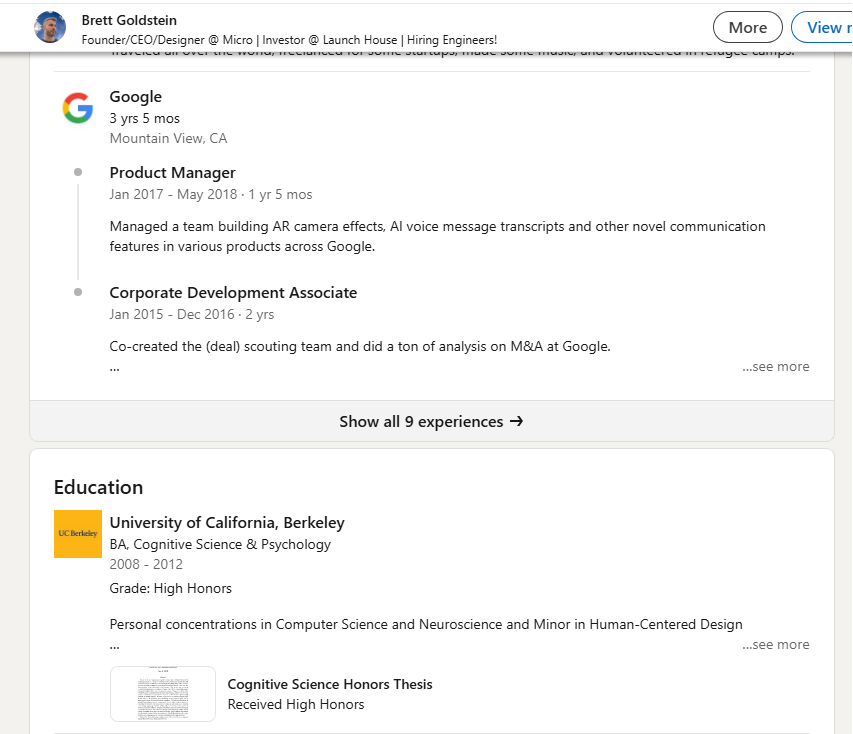This screenshot has width=853, height=734.
Task: Open Brett Goldstein's profile avatar
Action: 50,27
